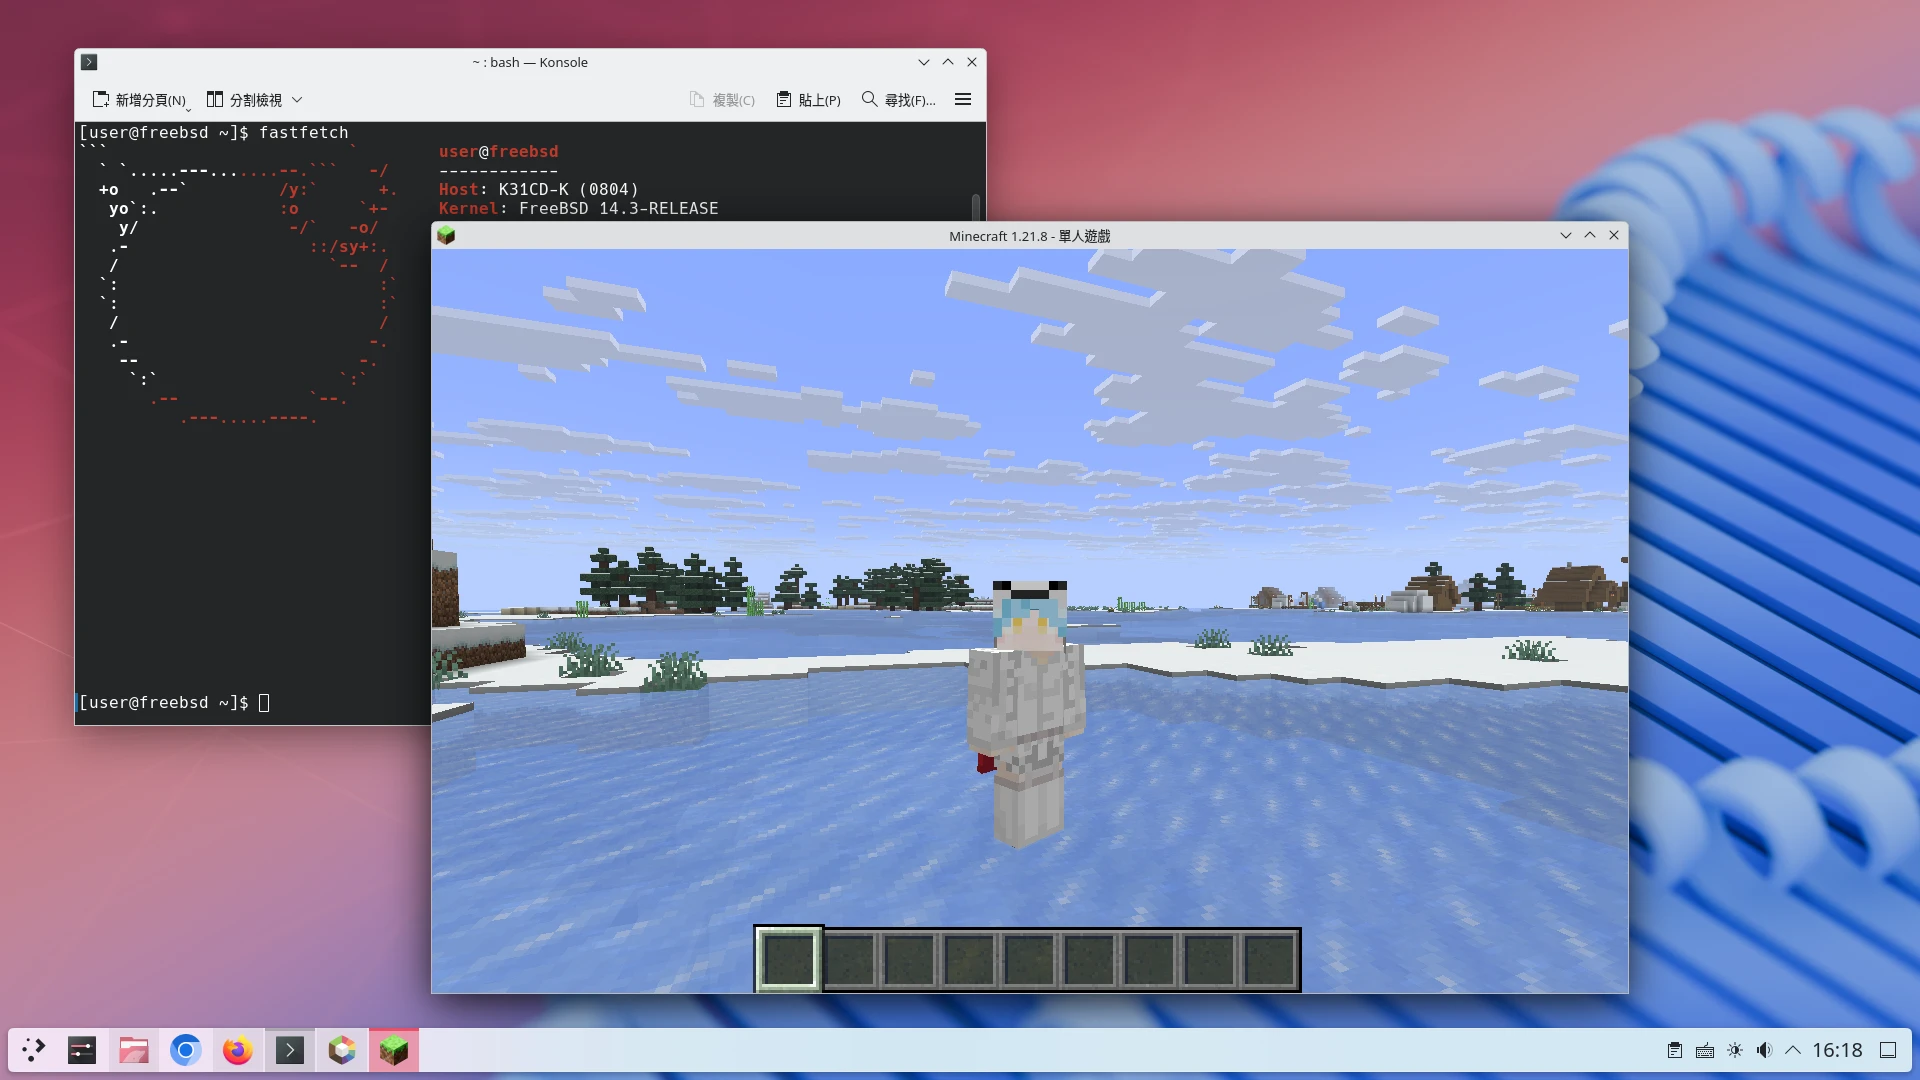Click the Peek at Desktop button
Screen dimensions: 1920x1080
pyautogui.click(x=1887, y=1050)
